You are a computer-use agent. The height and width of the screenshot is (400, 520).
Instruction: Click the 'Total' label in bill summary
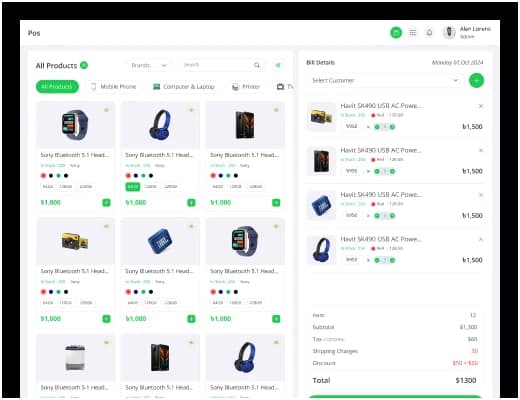click(321, 380)
